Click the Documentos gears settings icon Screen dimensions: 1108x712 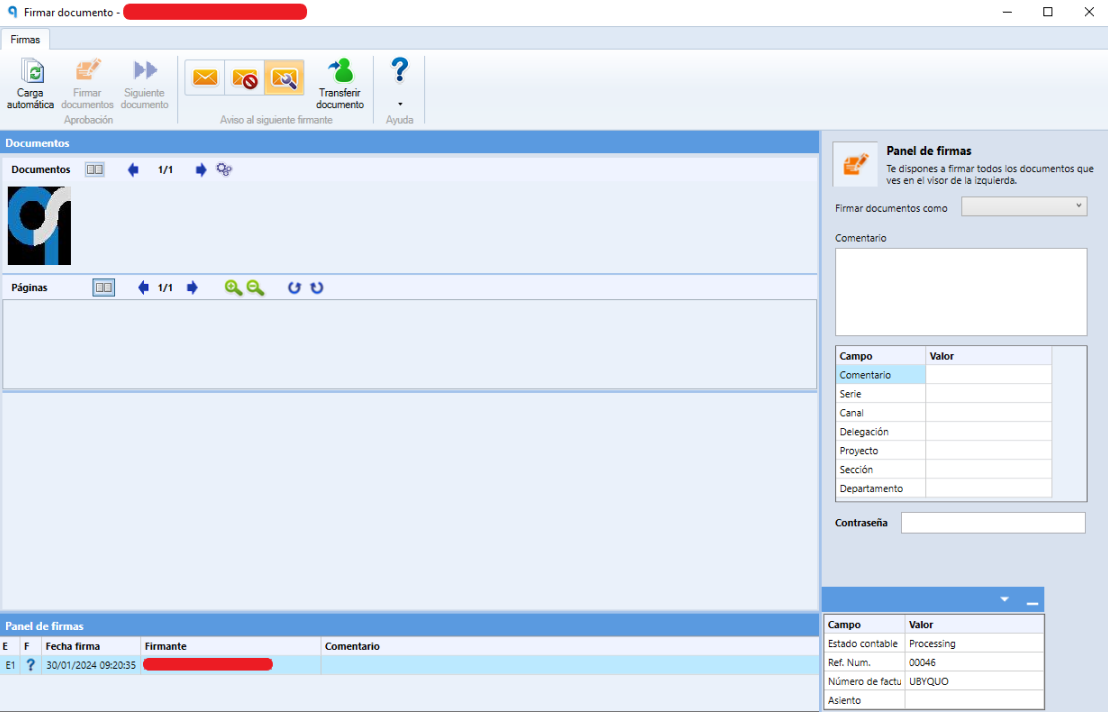point(224,170)
